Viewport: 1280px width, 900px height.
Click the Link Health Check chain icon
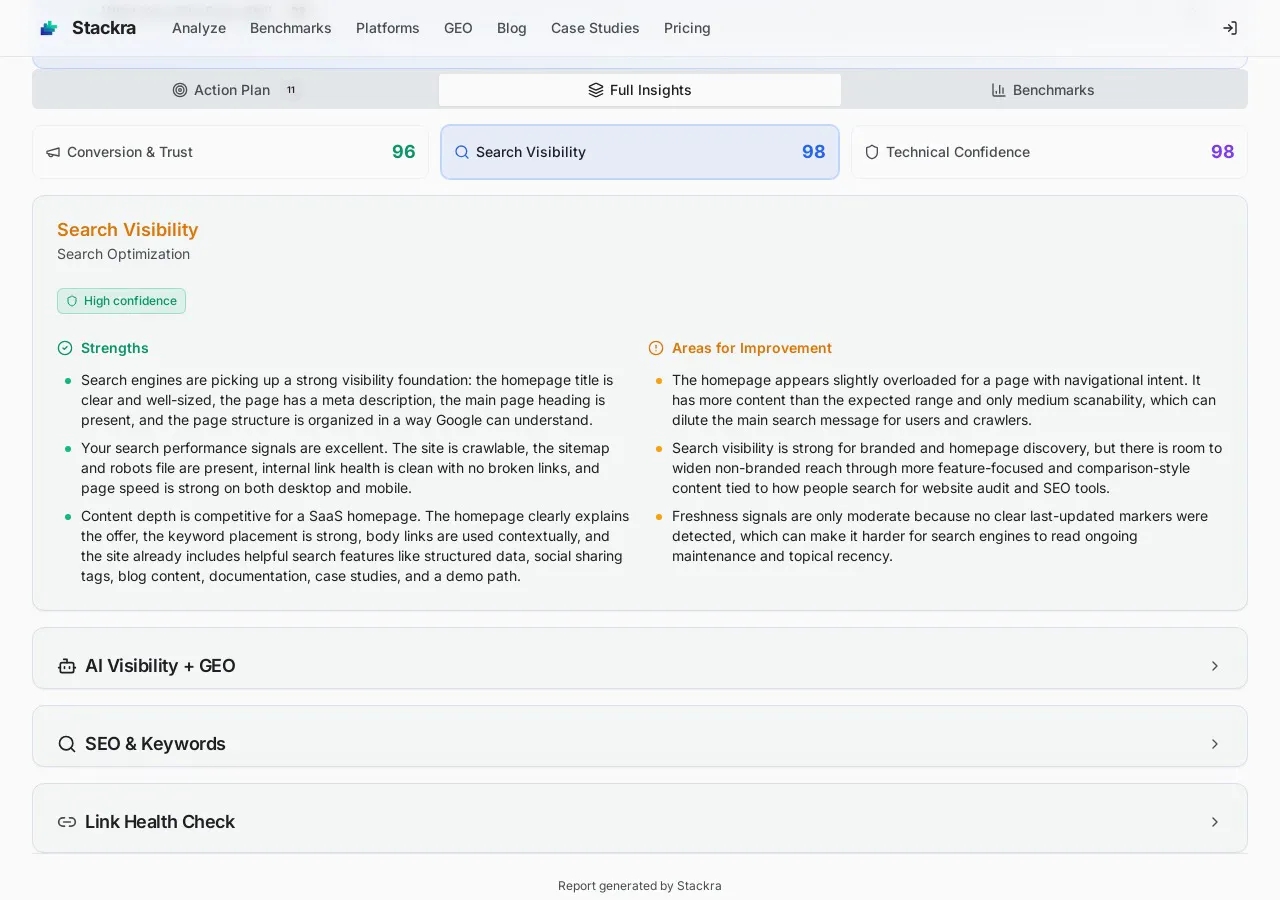[67, 822]
